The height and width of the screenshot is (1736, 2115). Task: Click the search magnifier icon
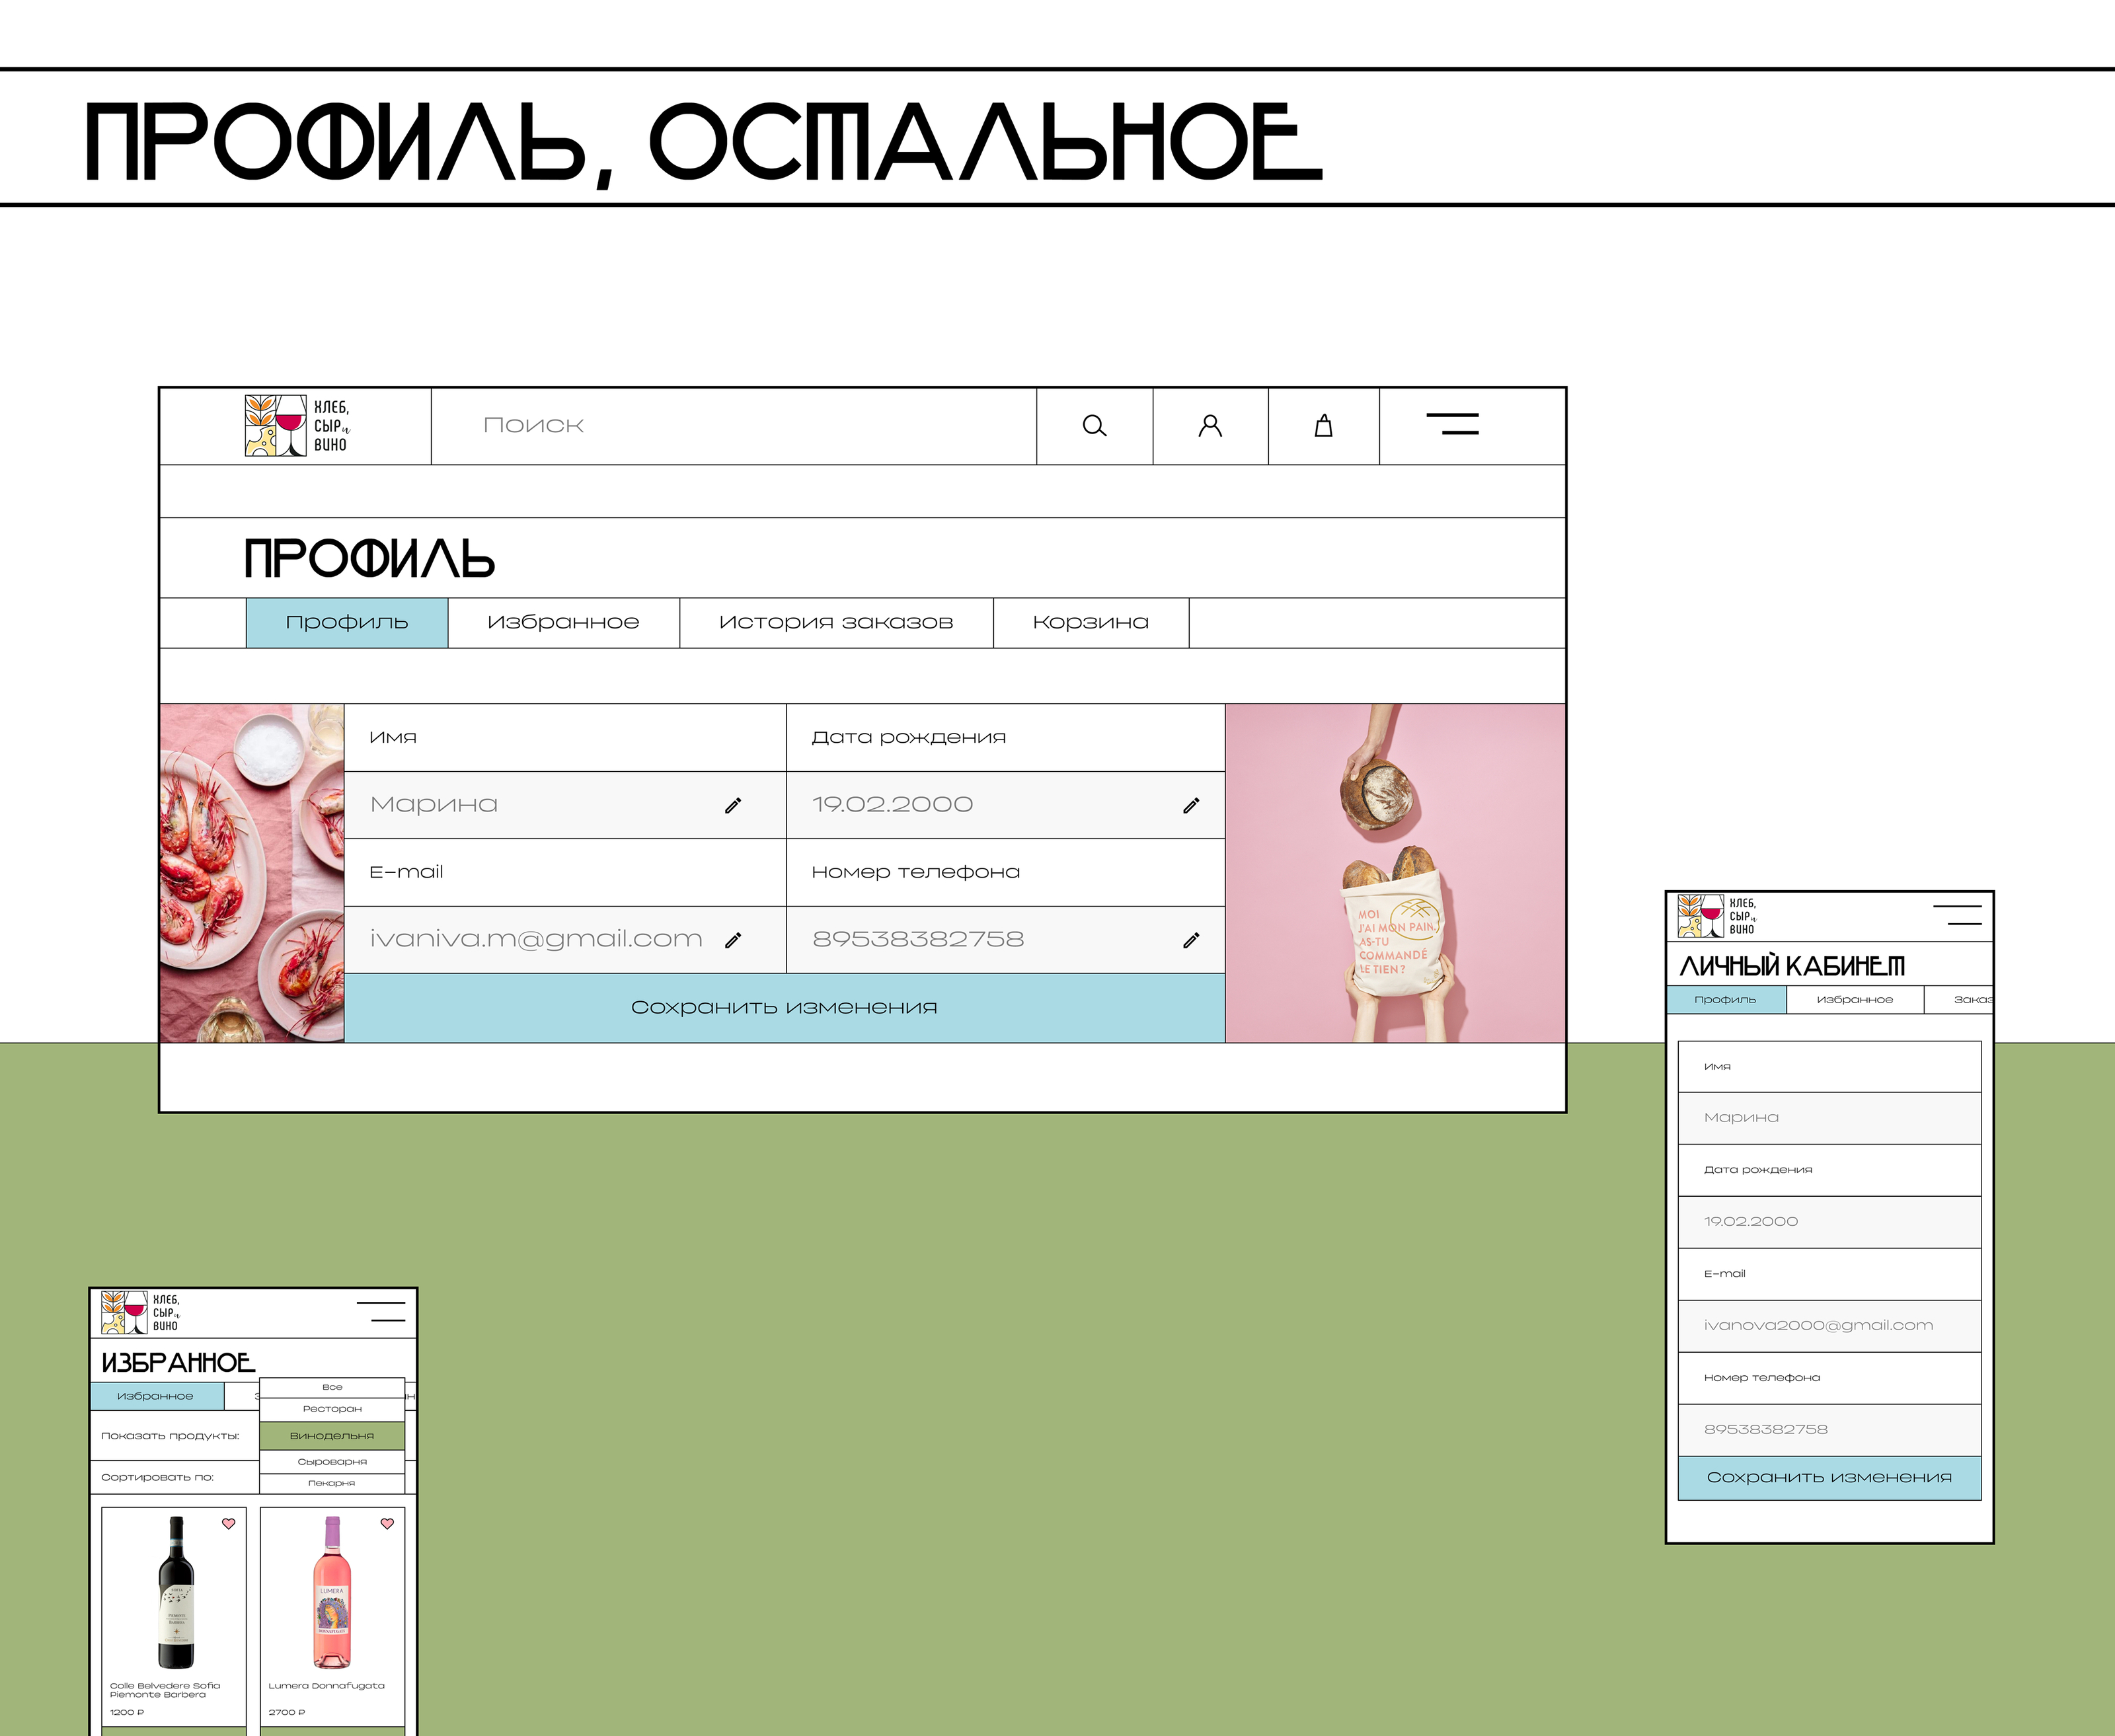click(x=1094, y=426)
